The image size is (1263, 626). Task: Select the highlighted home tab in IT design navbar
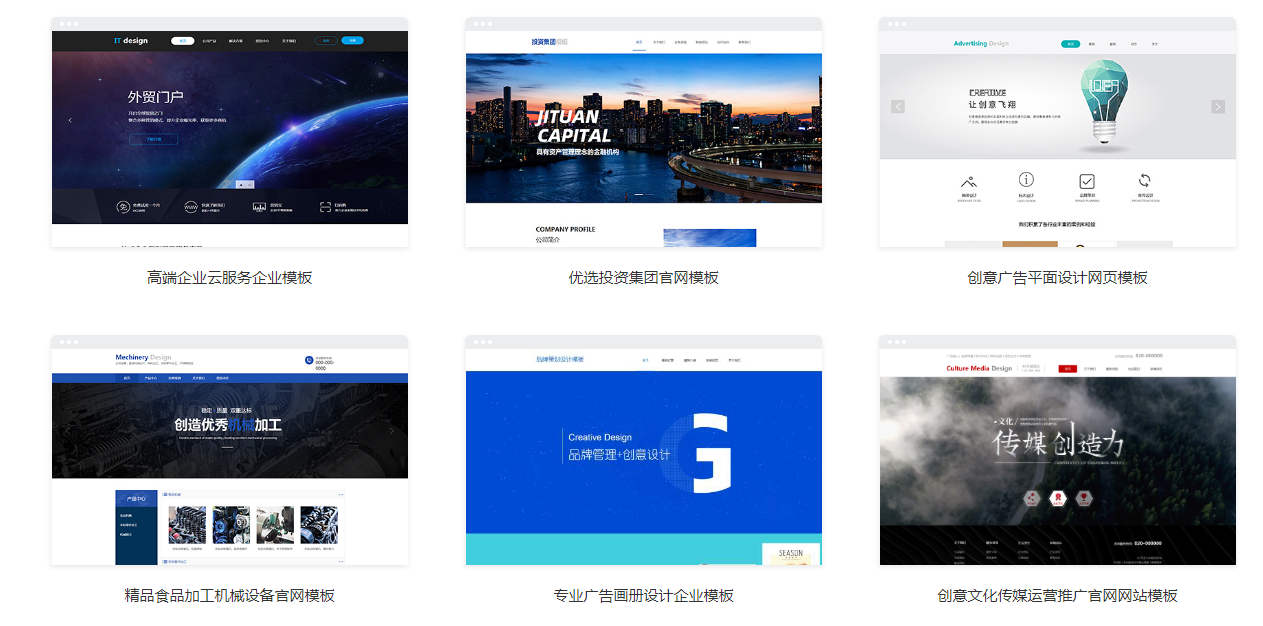click(x=183, y=41)
